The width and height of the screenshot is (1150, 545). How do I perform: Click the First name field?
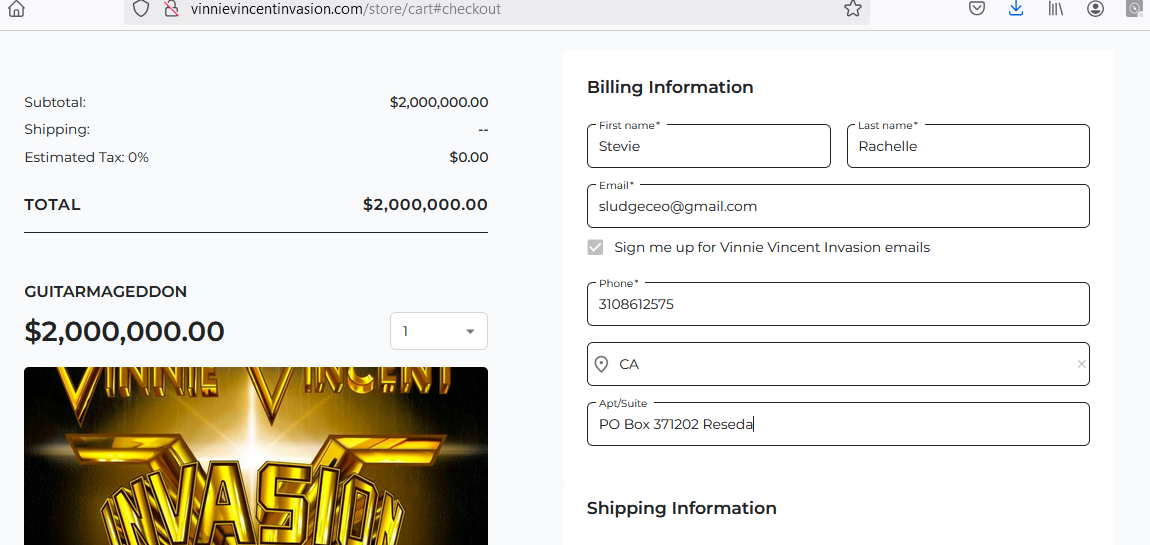(x=708, y=147)
